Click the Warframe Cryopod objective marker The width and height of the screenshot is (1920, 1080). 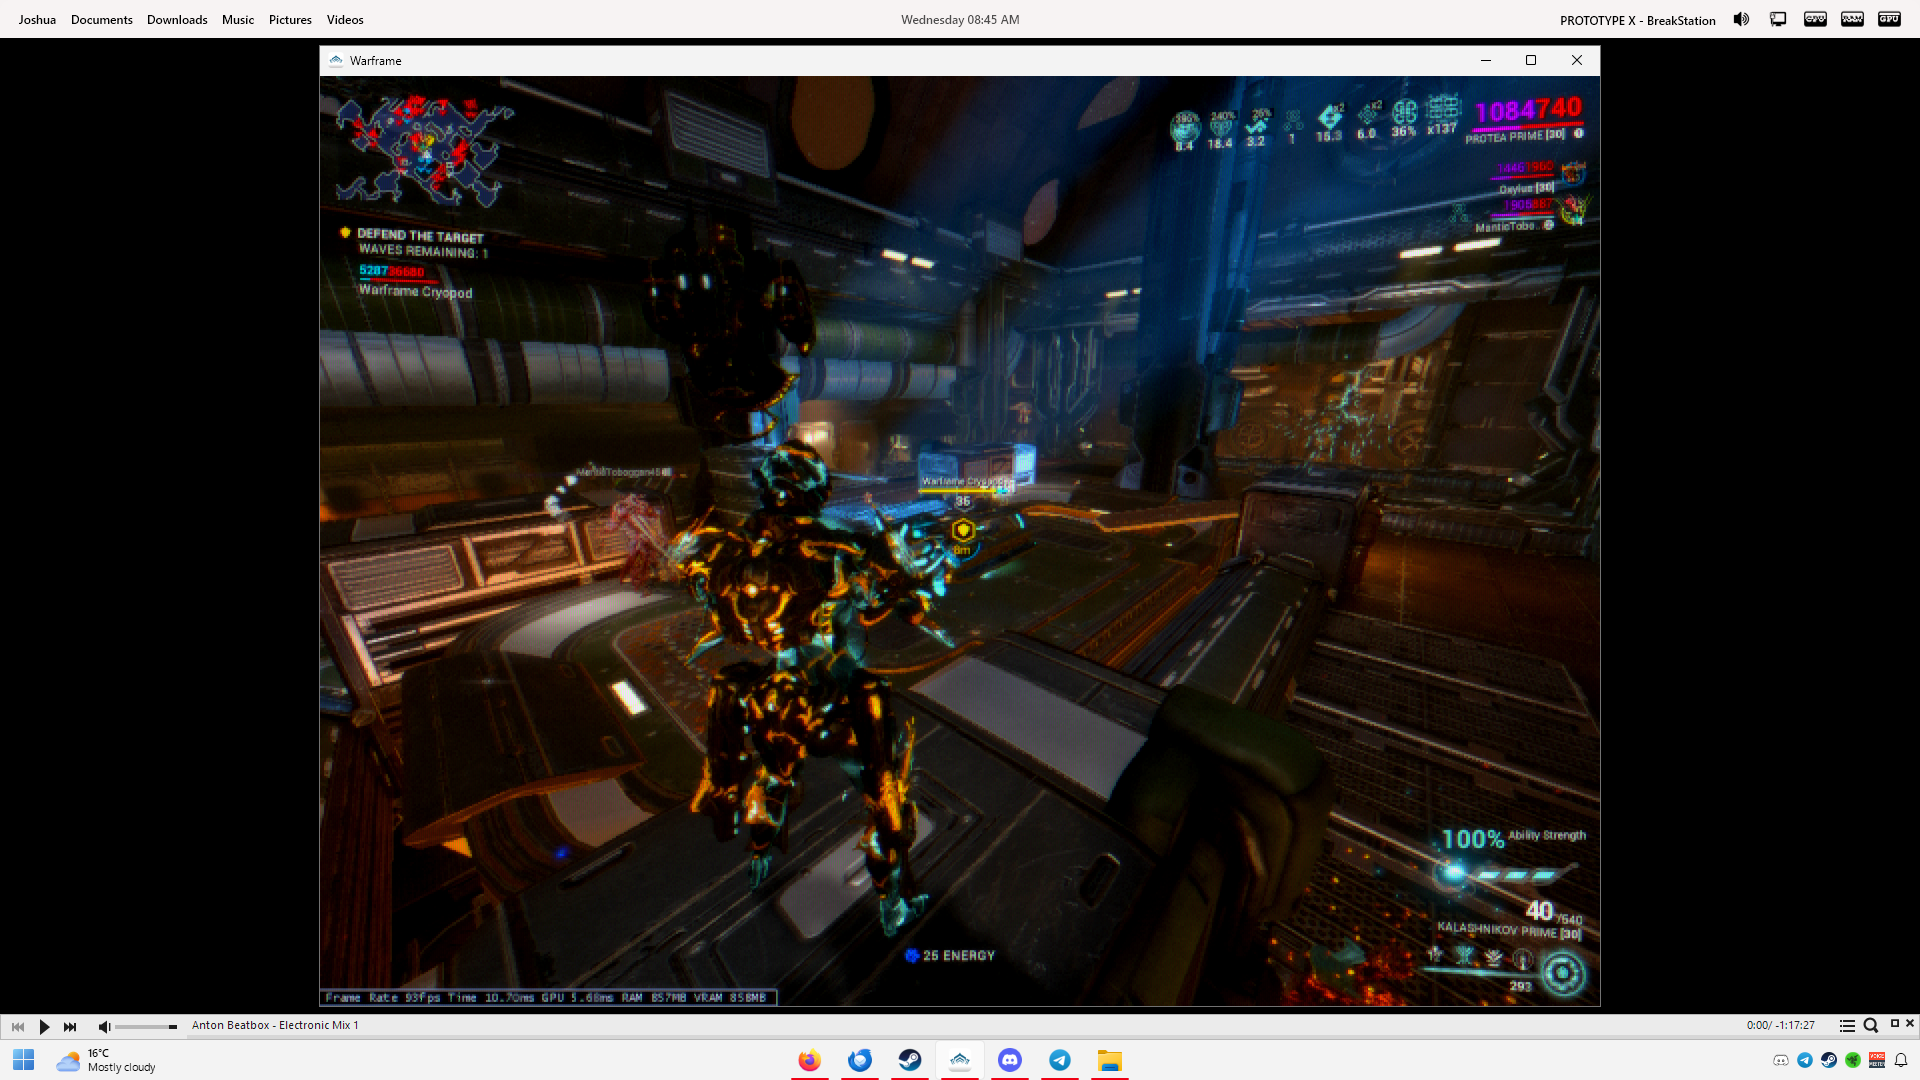(963, 531)
